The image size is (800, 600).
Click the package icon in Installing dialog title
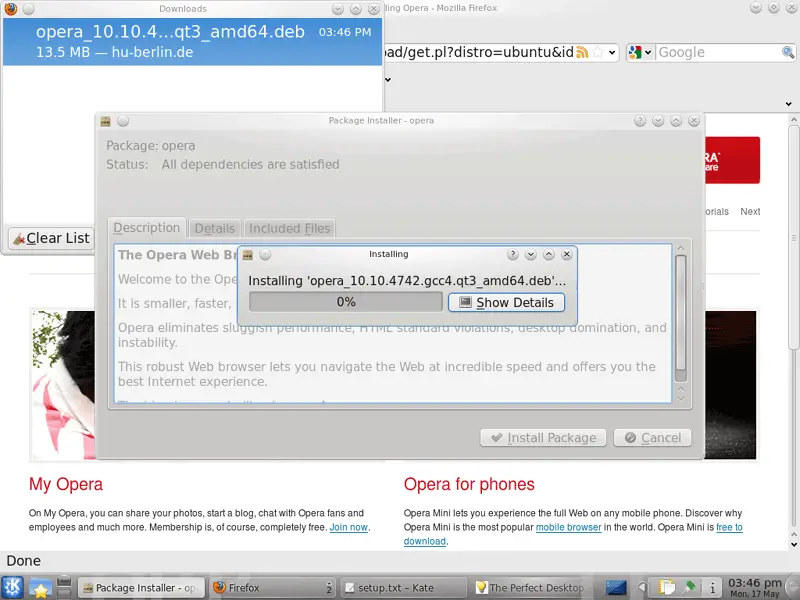pyautogui.click(x=247, y=255)
